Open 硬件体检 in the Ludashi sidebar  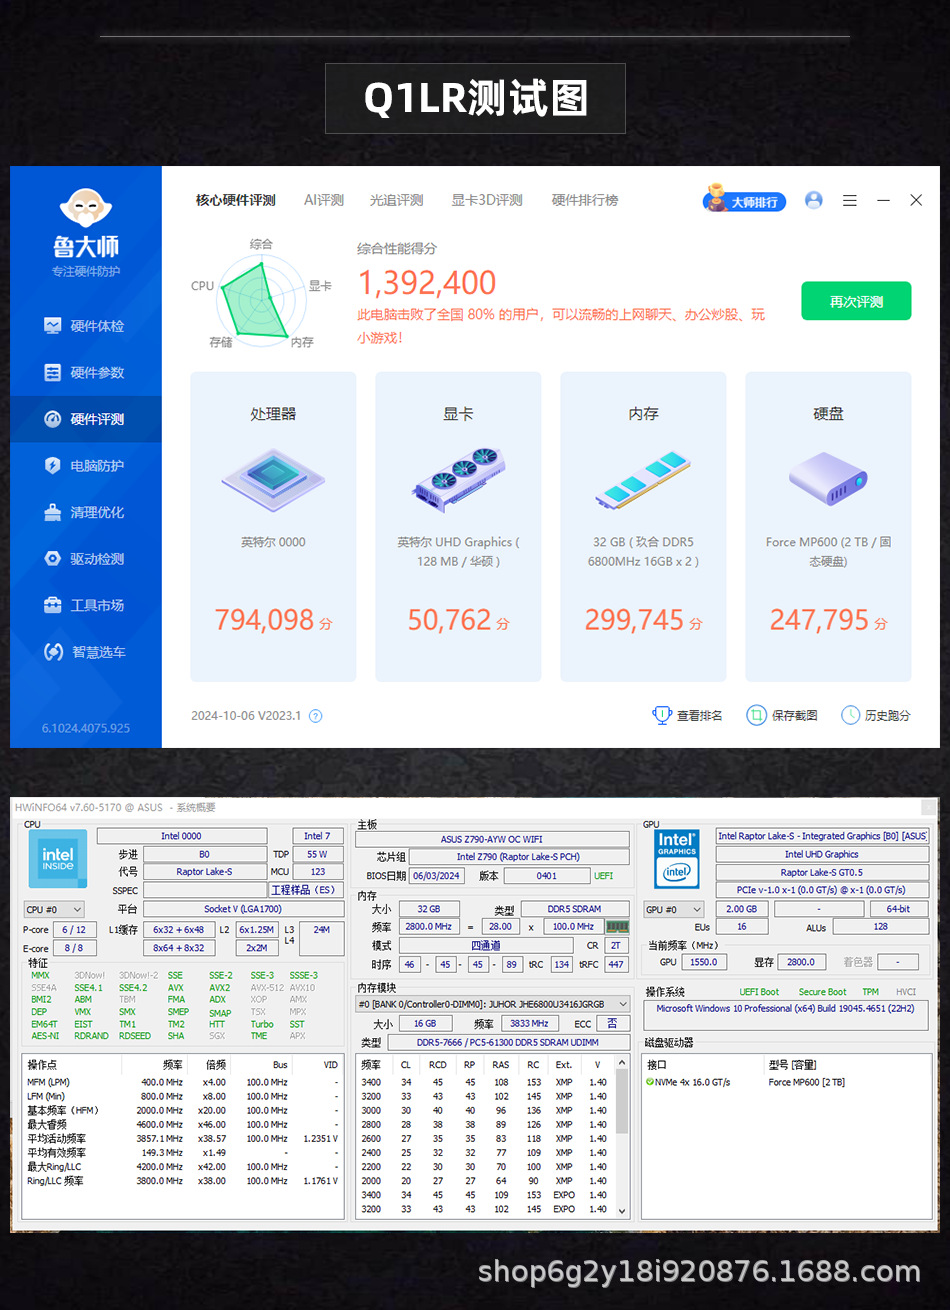(x=85, y=326)
